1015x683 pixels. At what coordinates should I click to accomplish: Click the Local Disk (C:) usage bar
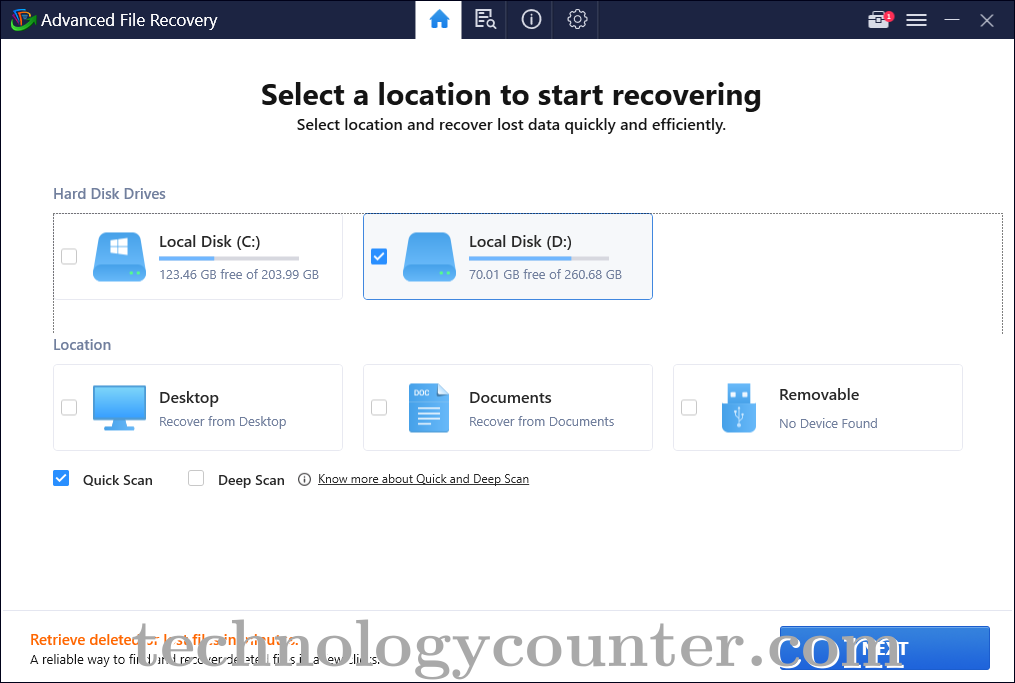(229, 258)
